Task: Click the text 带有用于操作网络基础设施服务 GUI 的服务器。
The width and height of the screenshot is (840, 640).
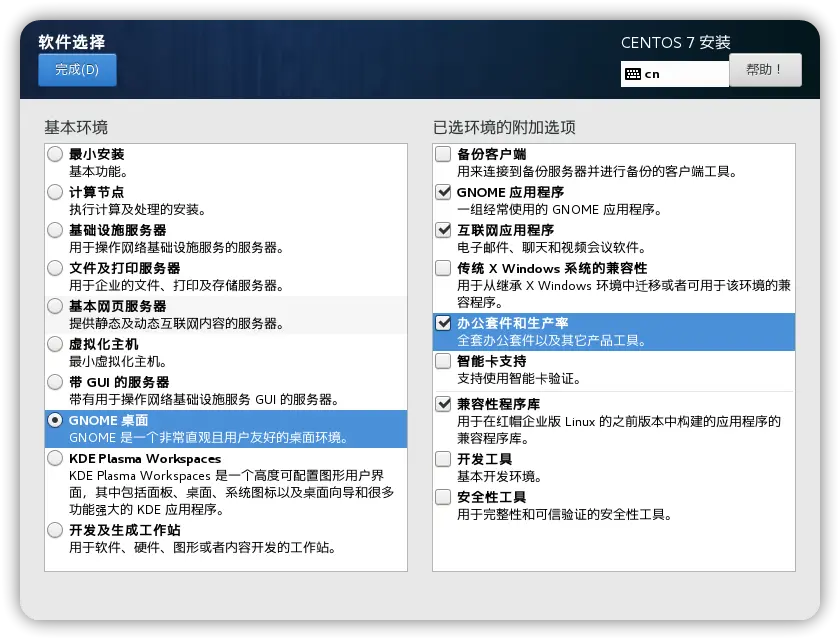Action: [x=205, y=400]
